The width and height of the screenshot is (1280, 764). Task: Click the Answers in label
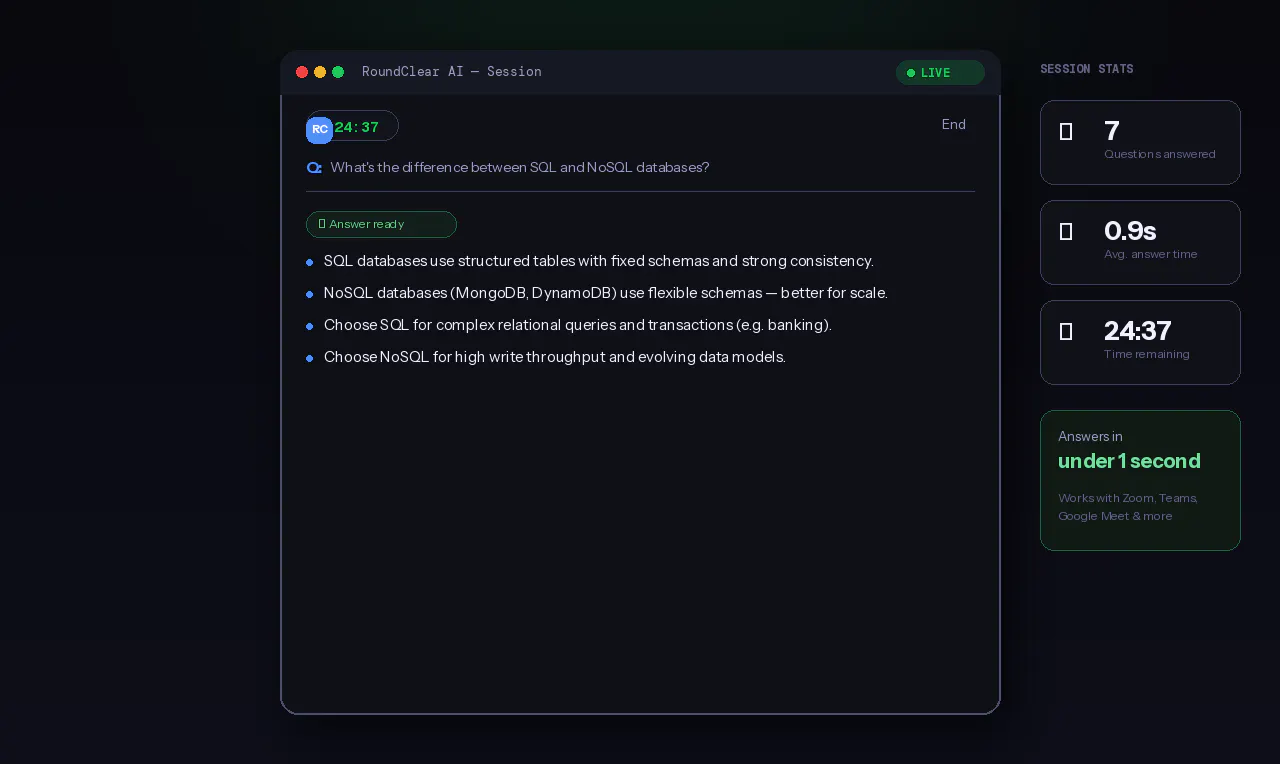1090,437
